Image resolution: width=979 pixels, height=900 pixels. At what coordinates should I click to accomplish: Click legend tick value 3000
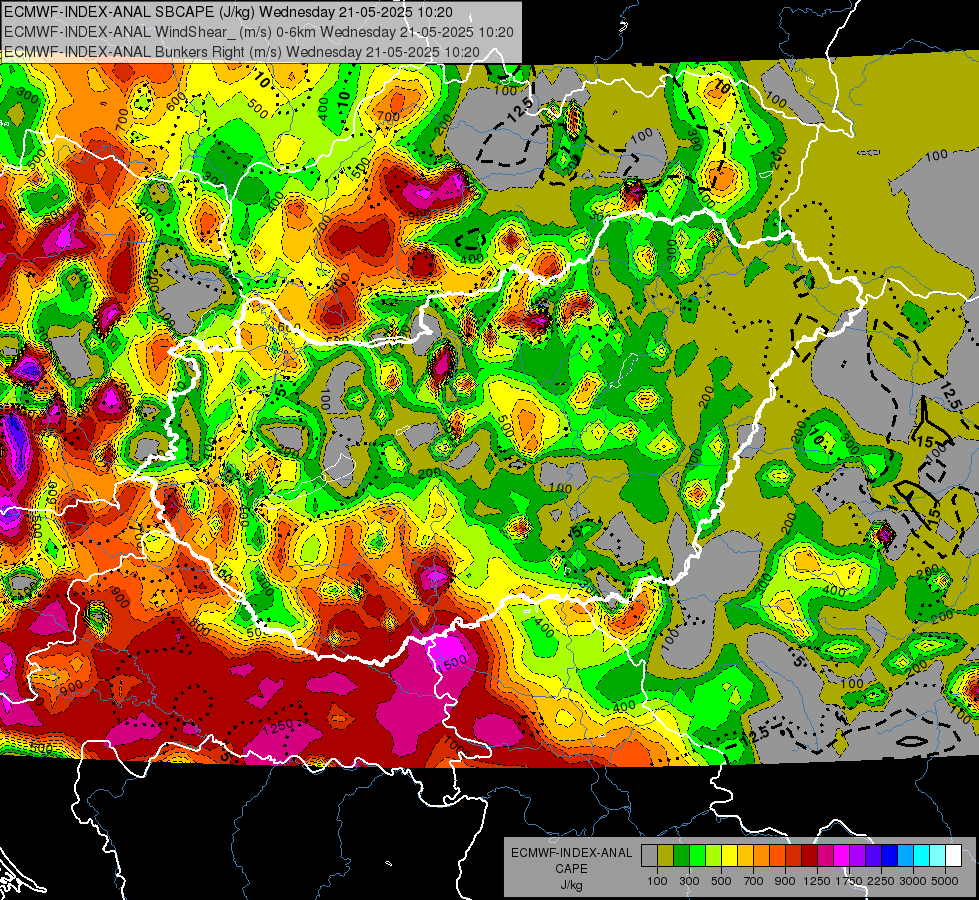913,881
